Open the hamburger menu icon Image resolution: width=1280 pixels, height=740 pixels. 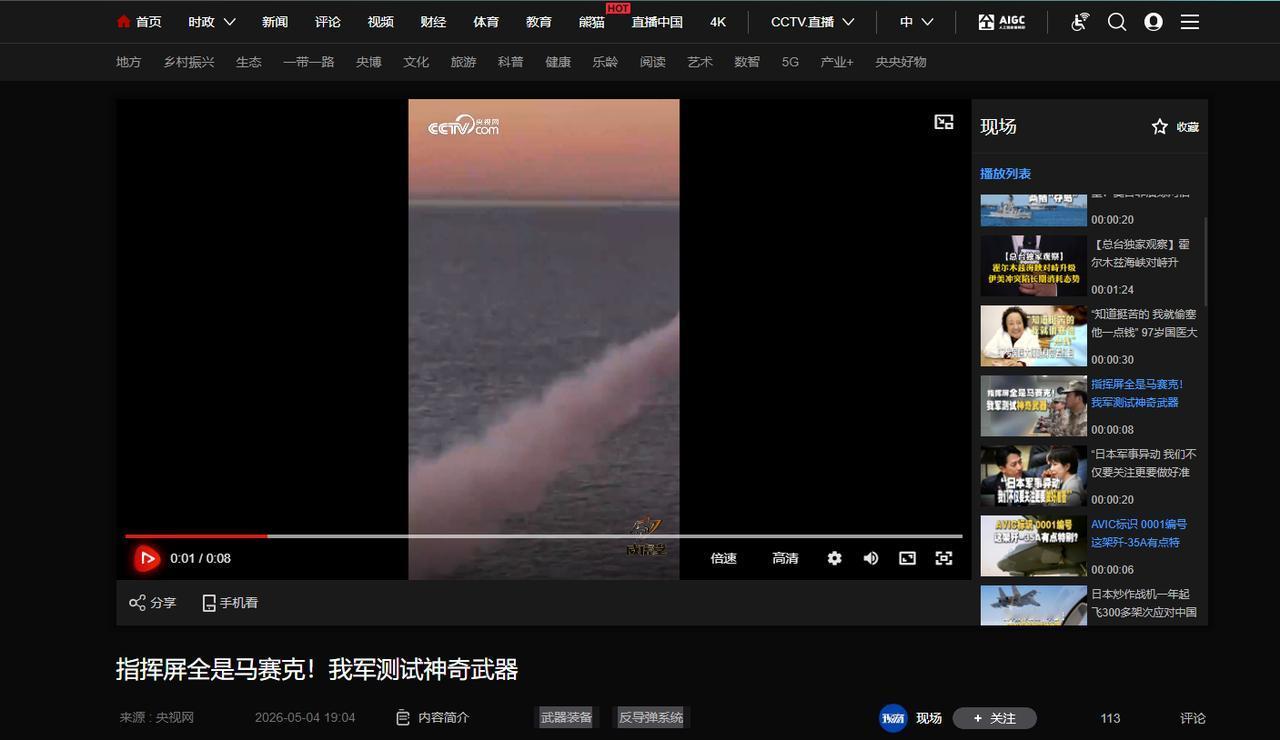pyautogui.click(x=1190, y=22)
